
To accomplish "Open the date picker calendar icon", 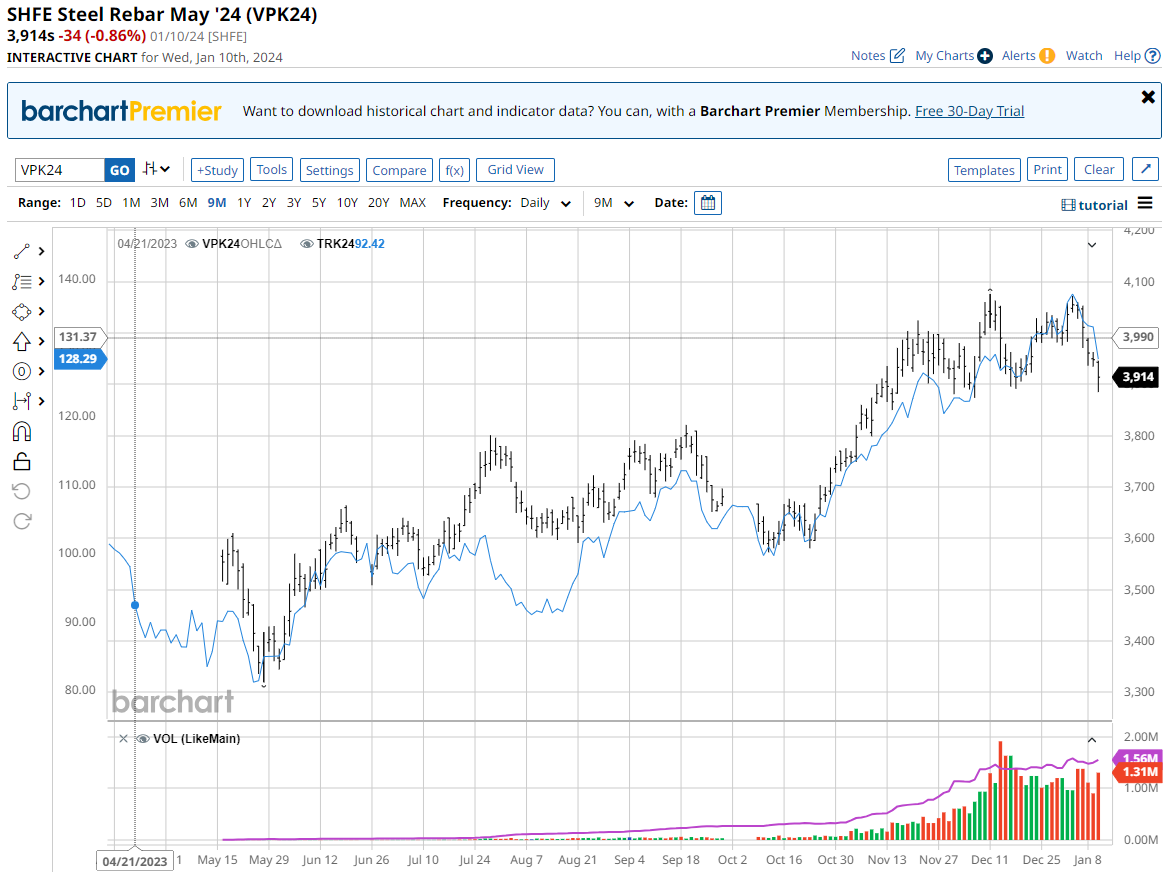I will (x=708, y=203).
